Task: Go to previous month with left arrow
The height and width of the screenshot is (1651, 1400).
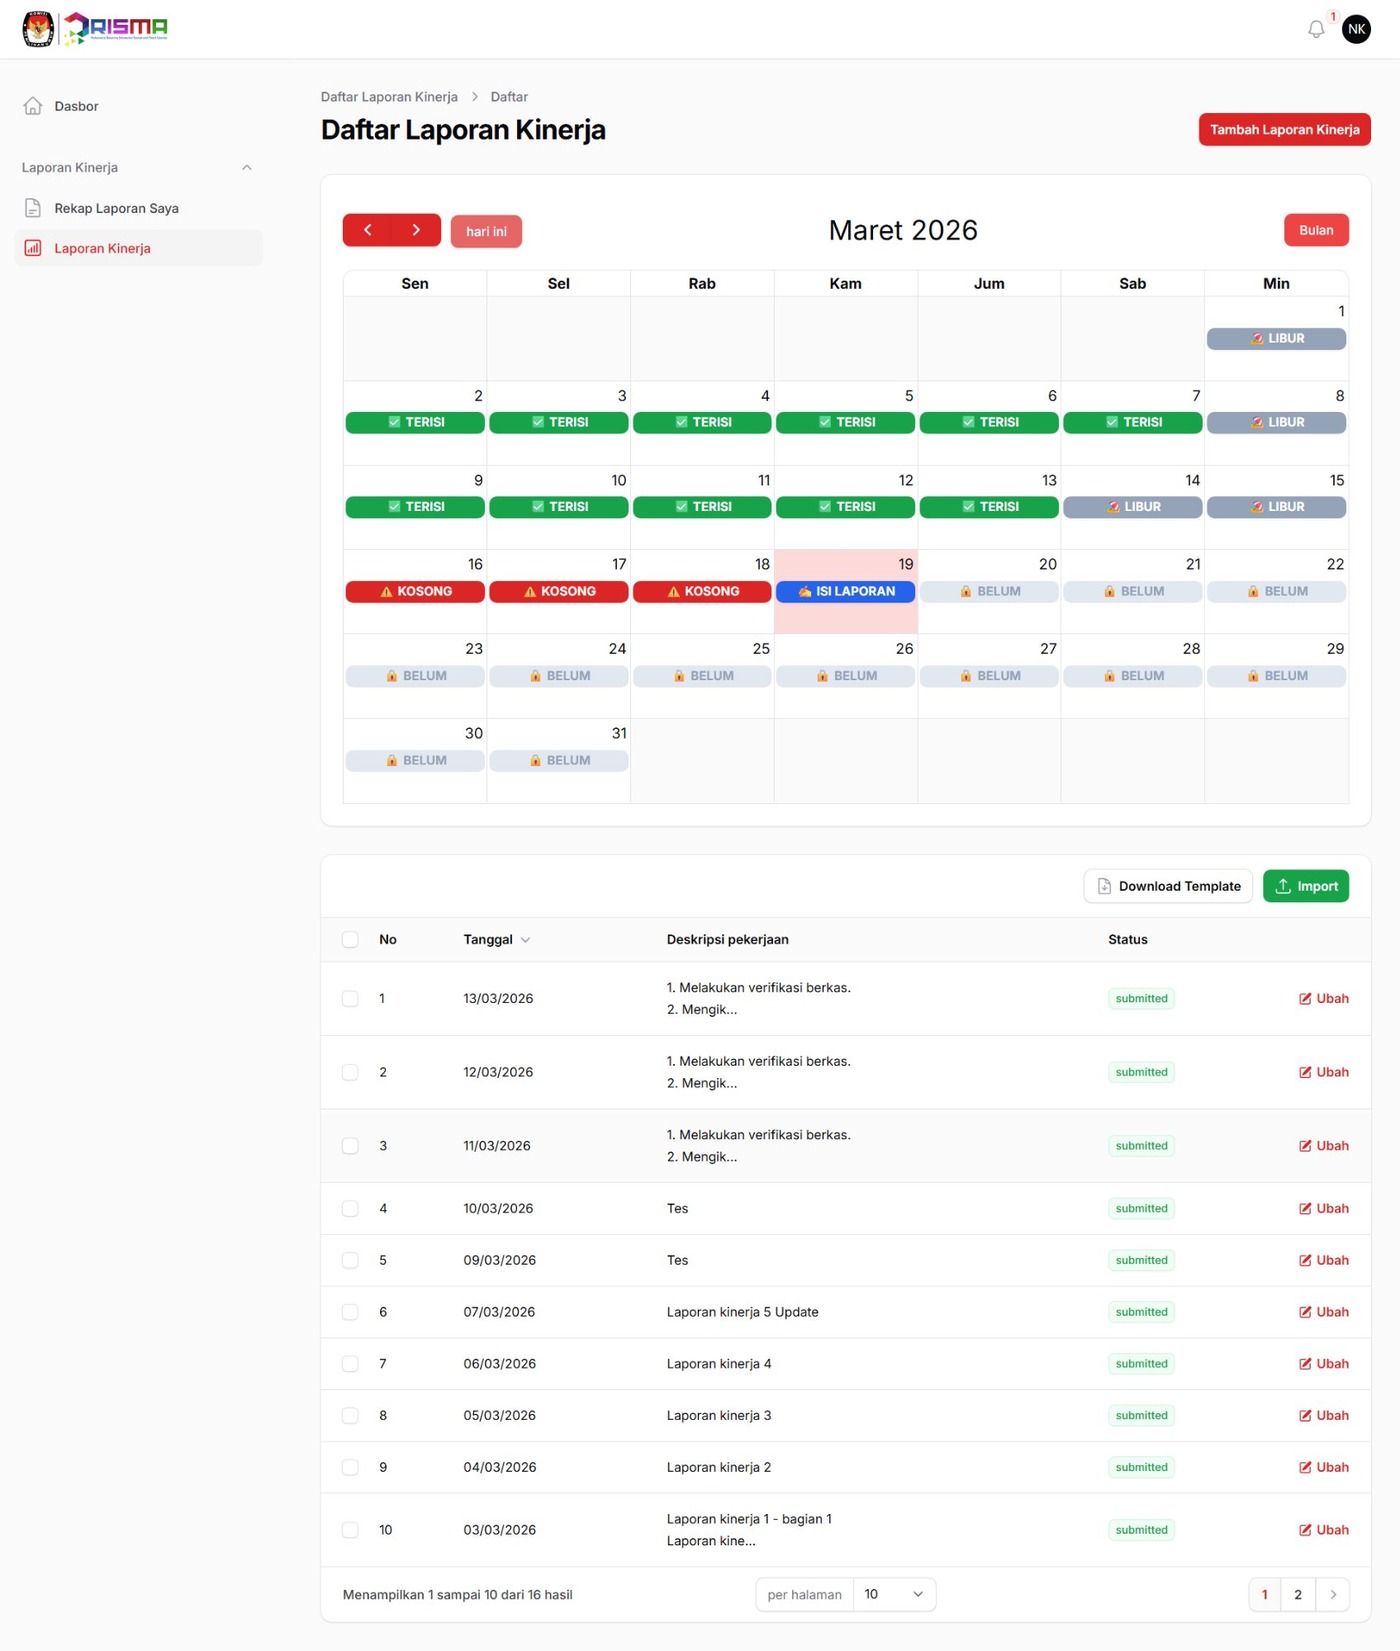Action: [x=367, y=230]
